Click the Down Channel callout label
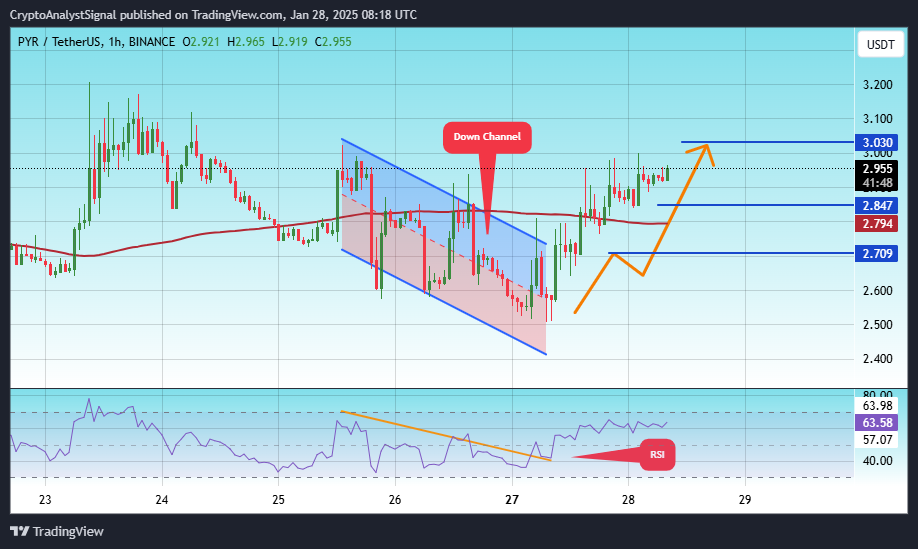Screen dimensions: 918x549 click(x=487, y=137)
